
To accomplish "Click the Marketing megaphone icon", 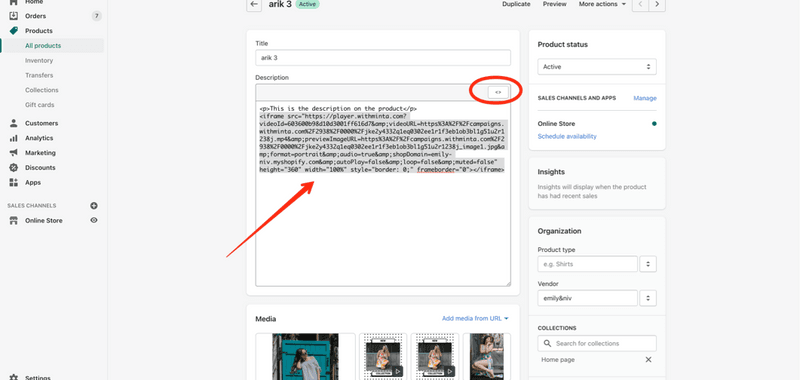I will tap(14, 153).
